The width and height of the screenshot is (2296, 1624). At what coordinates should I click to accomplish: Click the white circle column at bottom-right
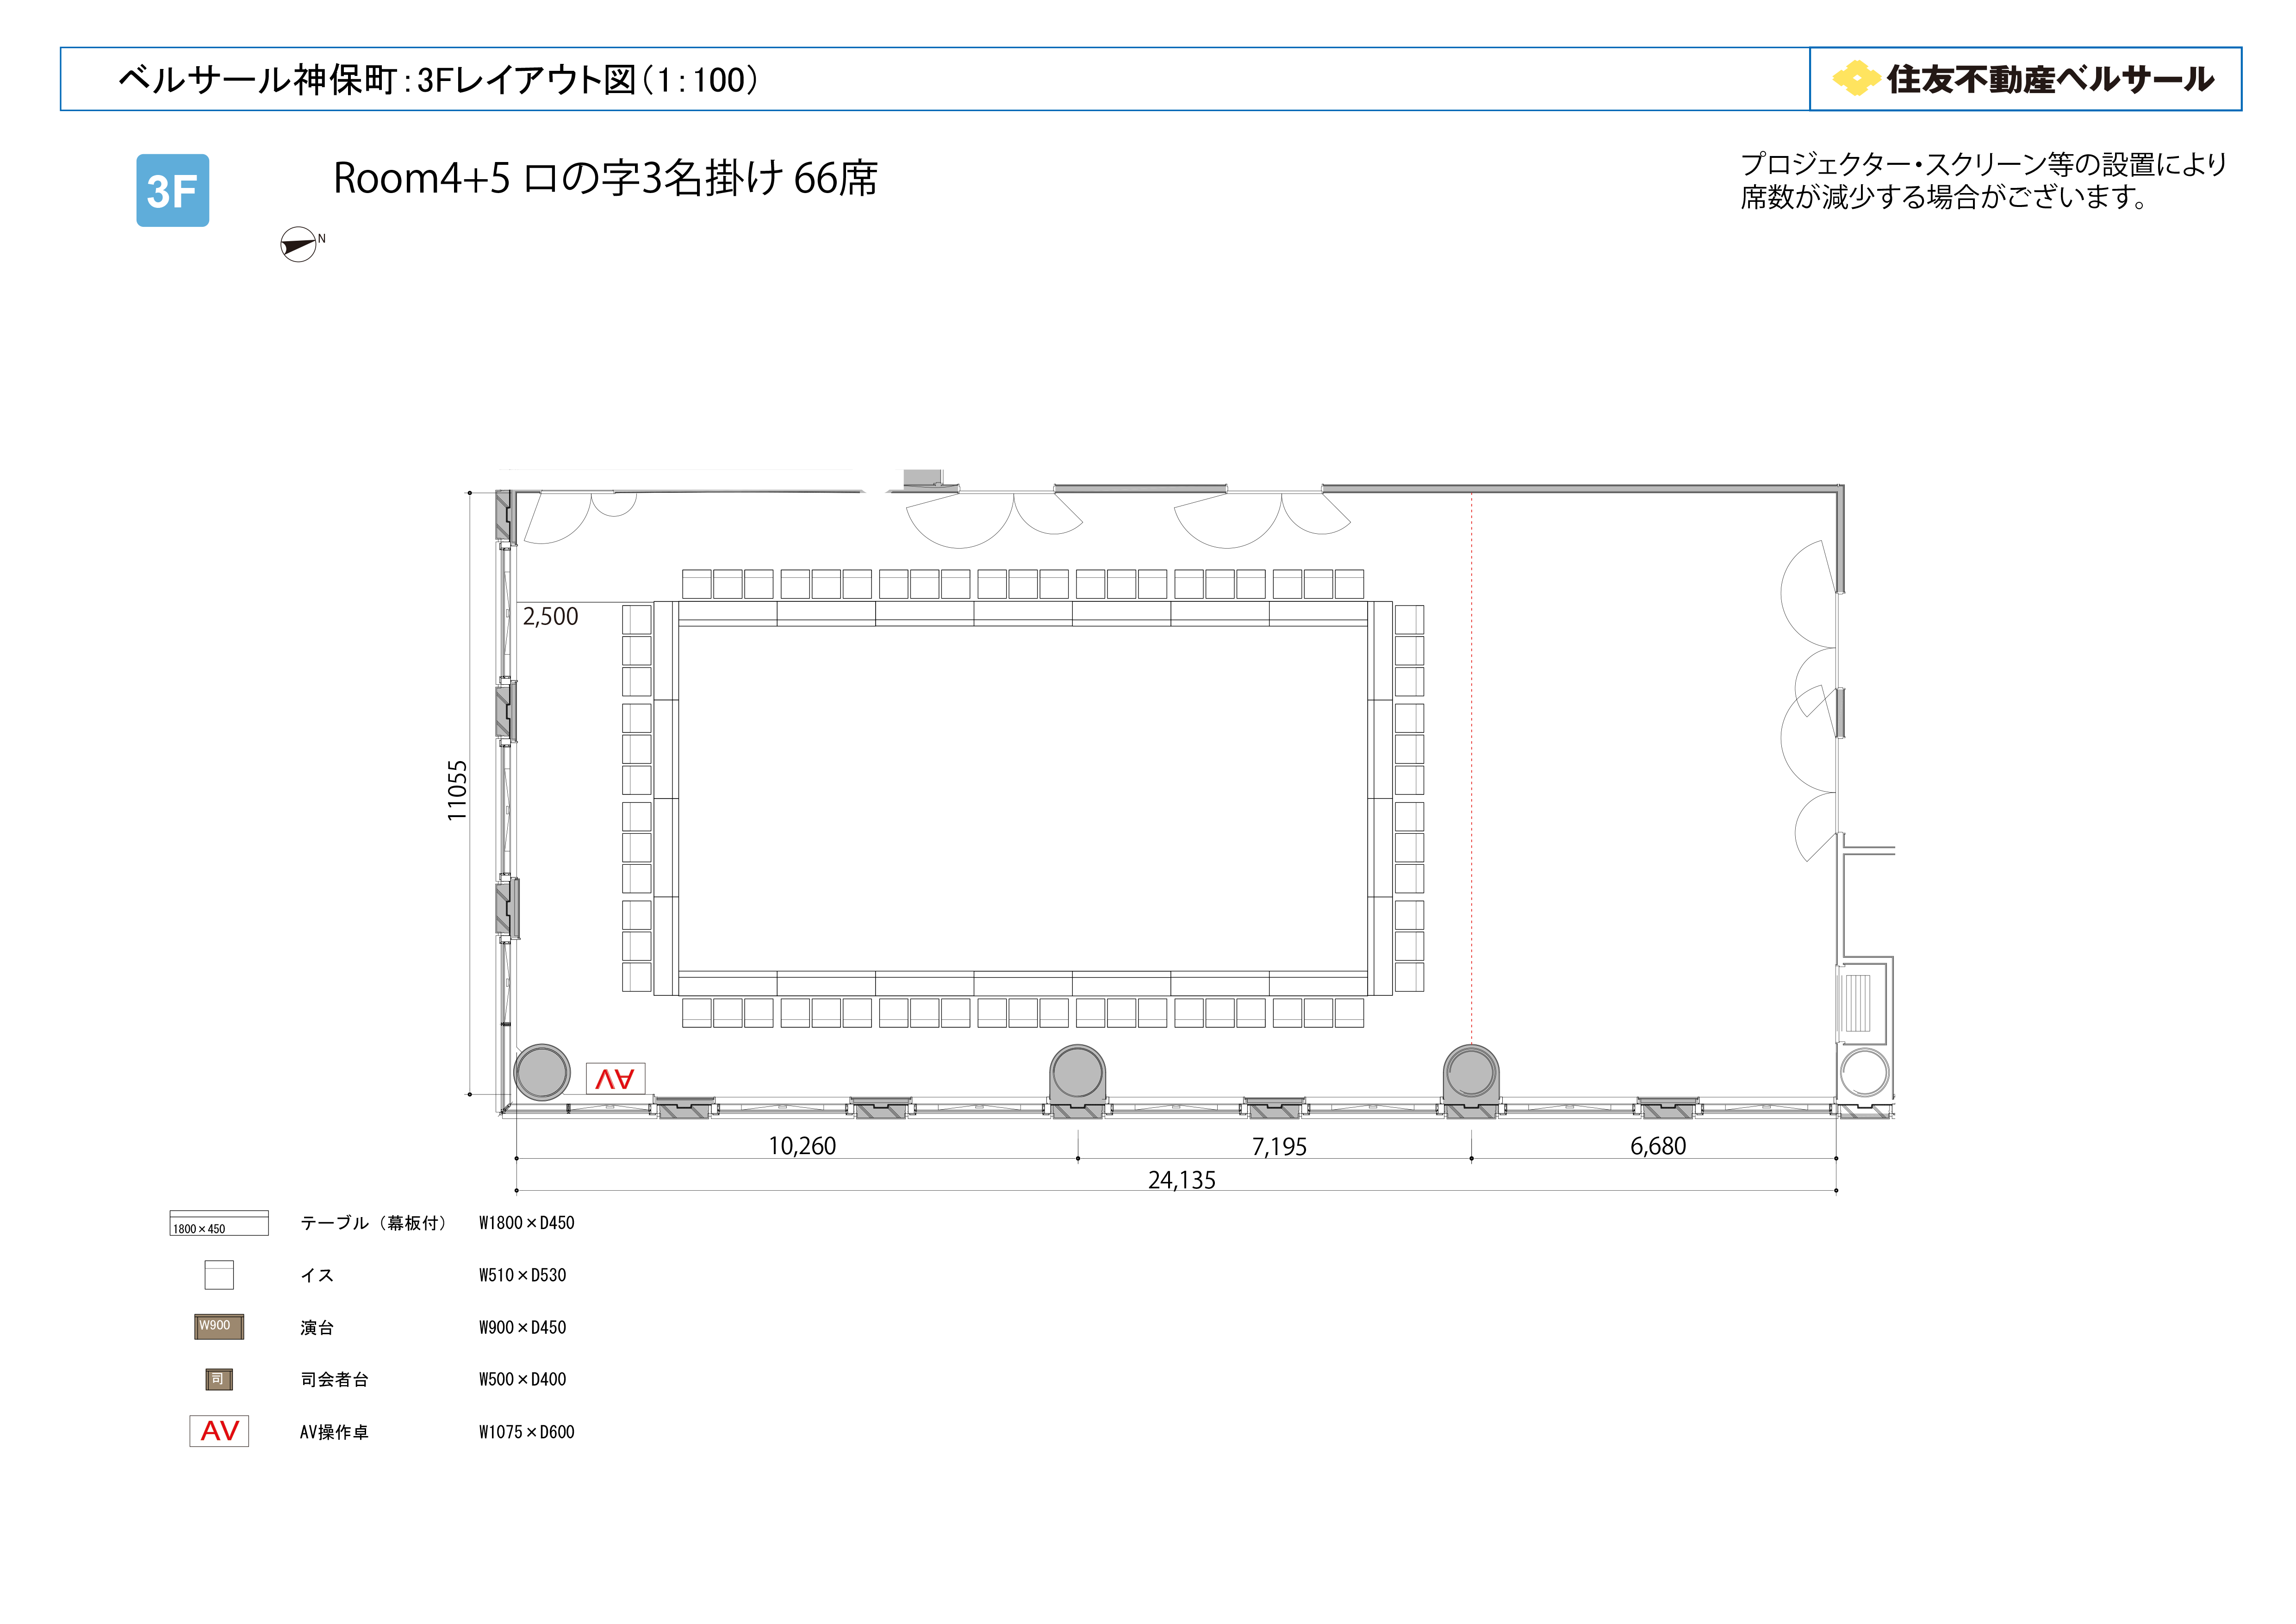1864,1073
